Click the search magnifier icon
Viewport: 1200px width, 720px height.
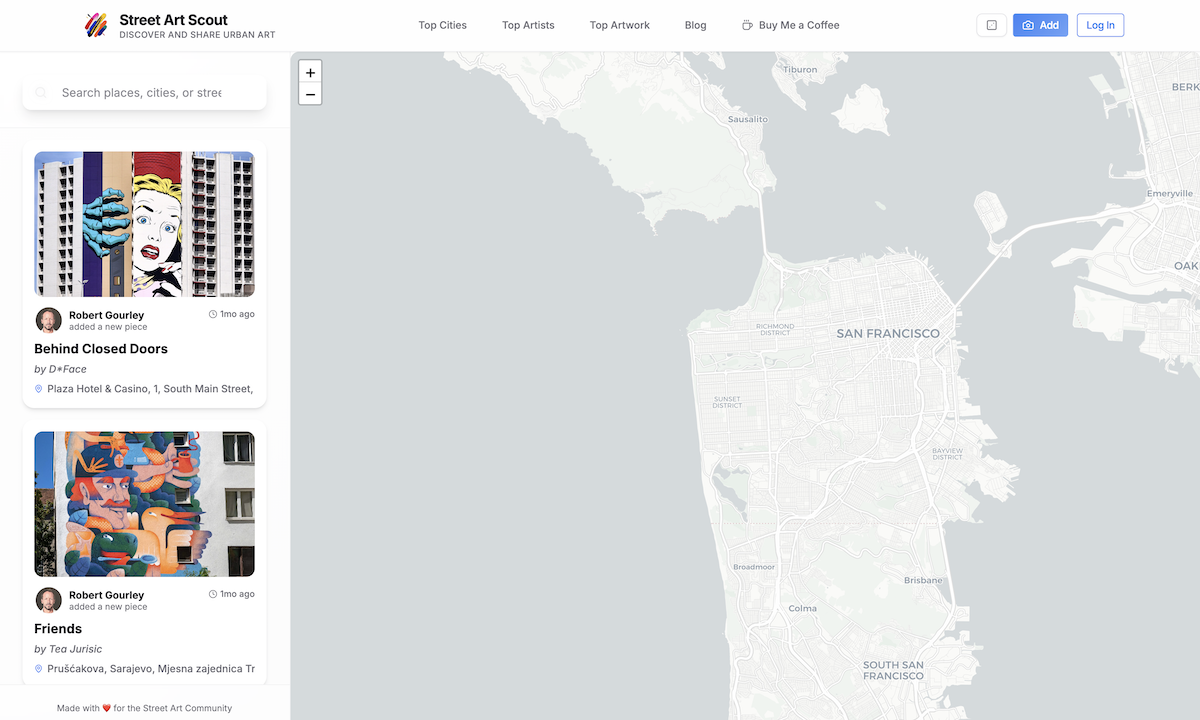[41, 93]
